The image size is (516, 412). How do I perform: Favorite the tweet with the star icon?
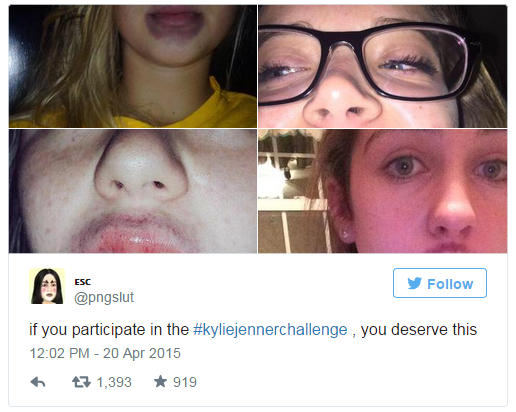pyautogui.click(x=160, y=381)
